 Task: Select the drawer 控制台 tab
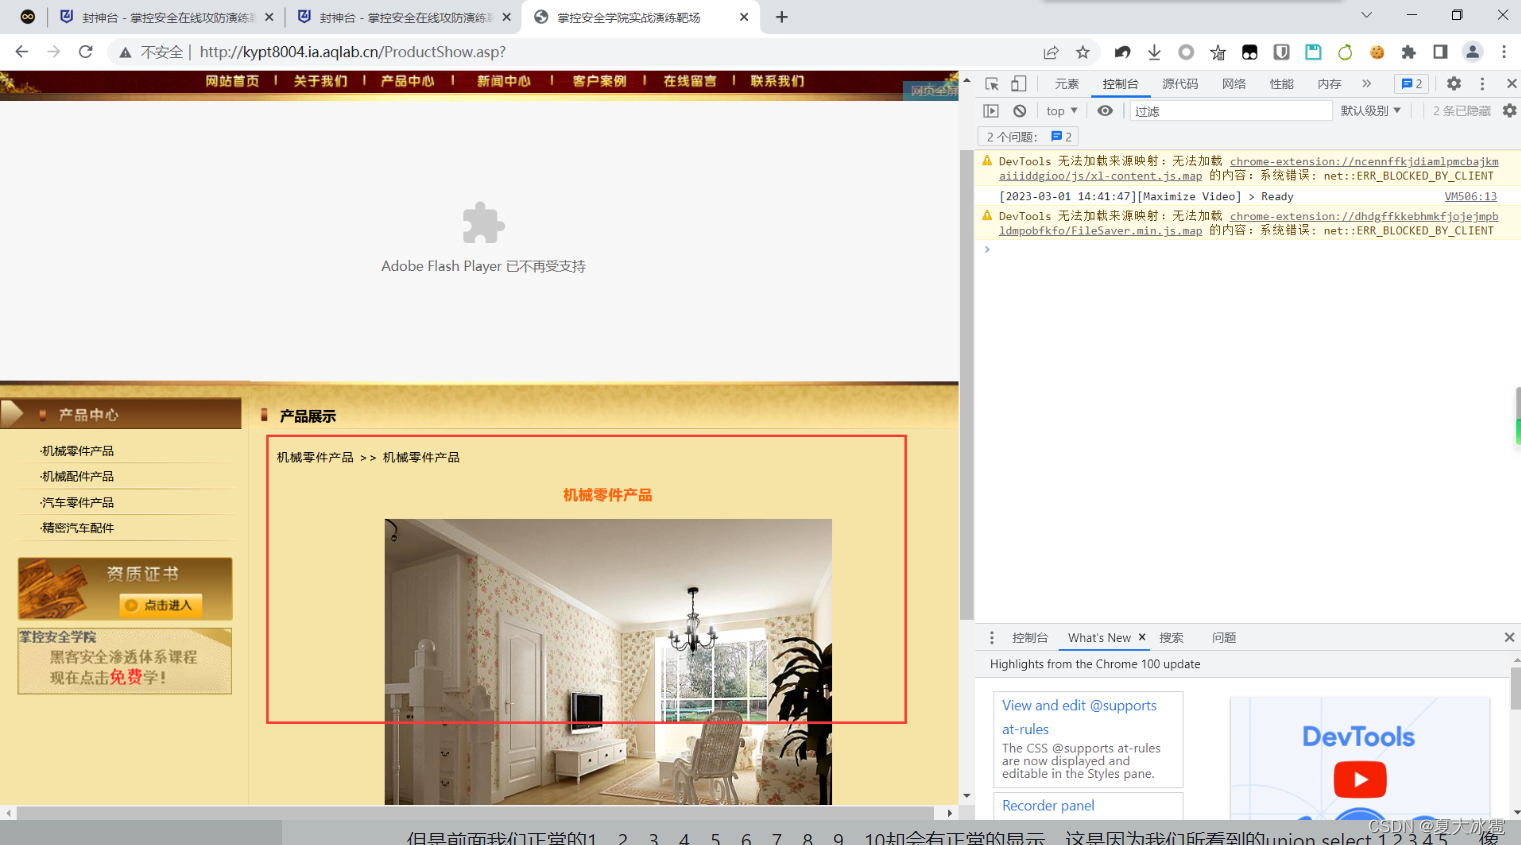(1029, 638)
